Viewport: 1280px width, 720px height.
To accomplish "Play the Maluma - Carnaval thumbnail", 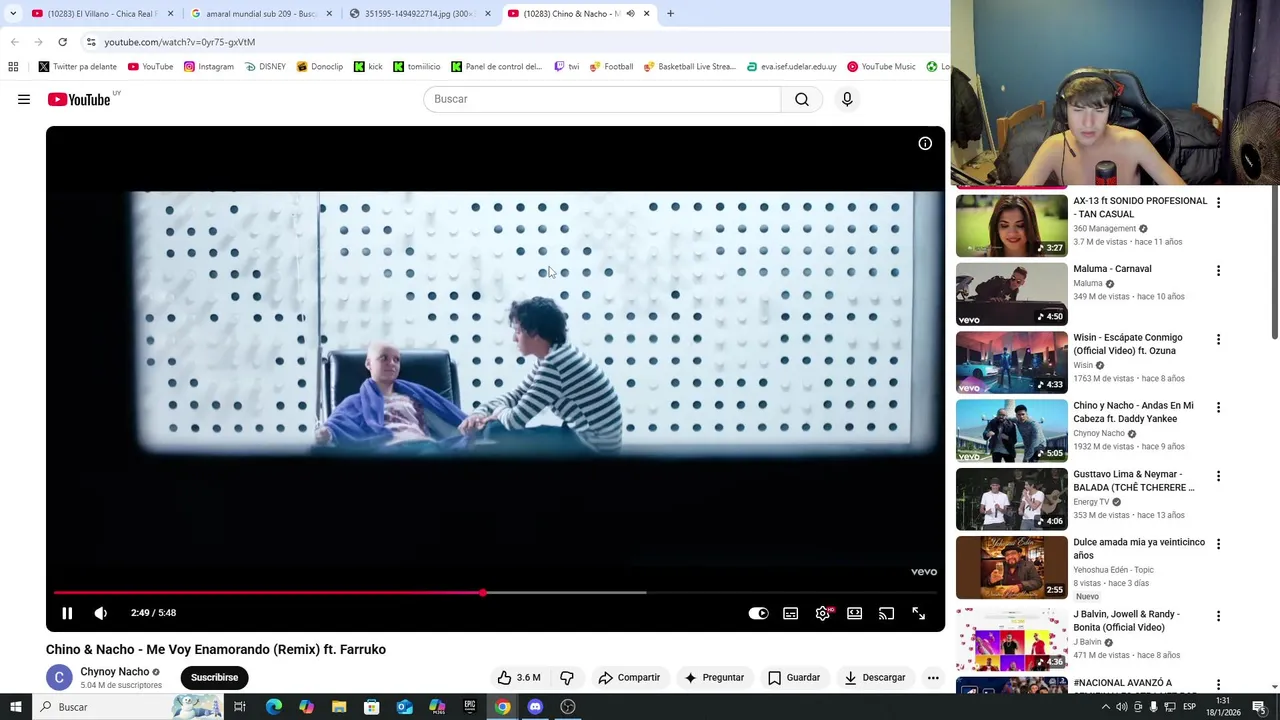I will pyautogui.click(x=1011, y=294).
